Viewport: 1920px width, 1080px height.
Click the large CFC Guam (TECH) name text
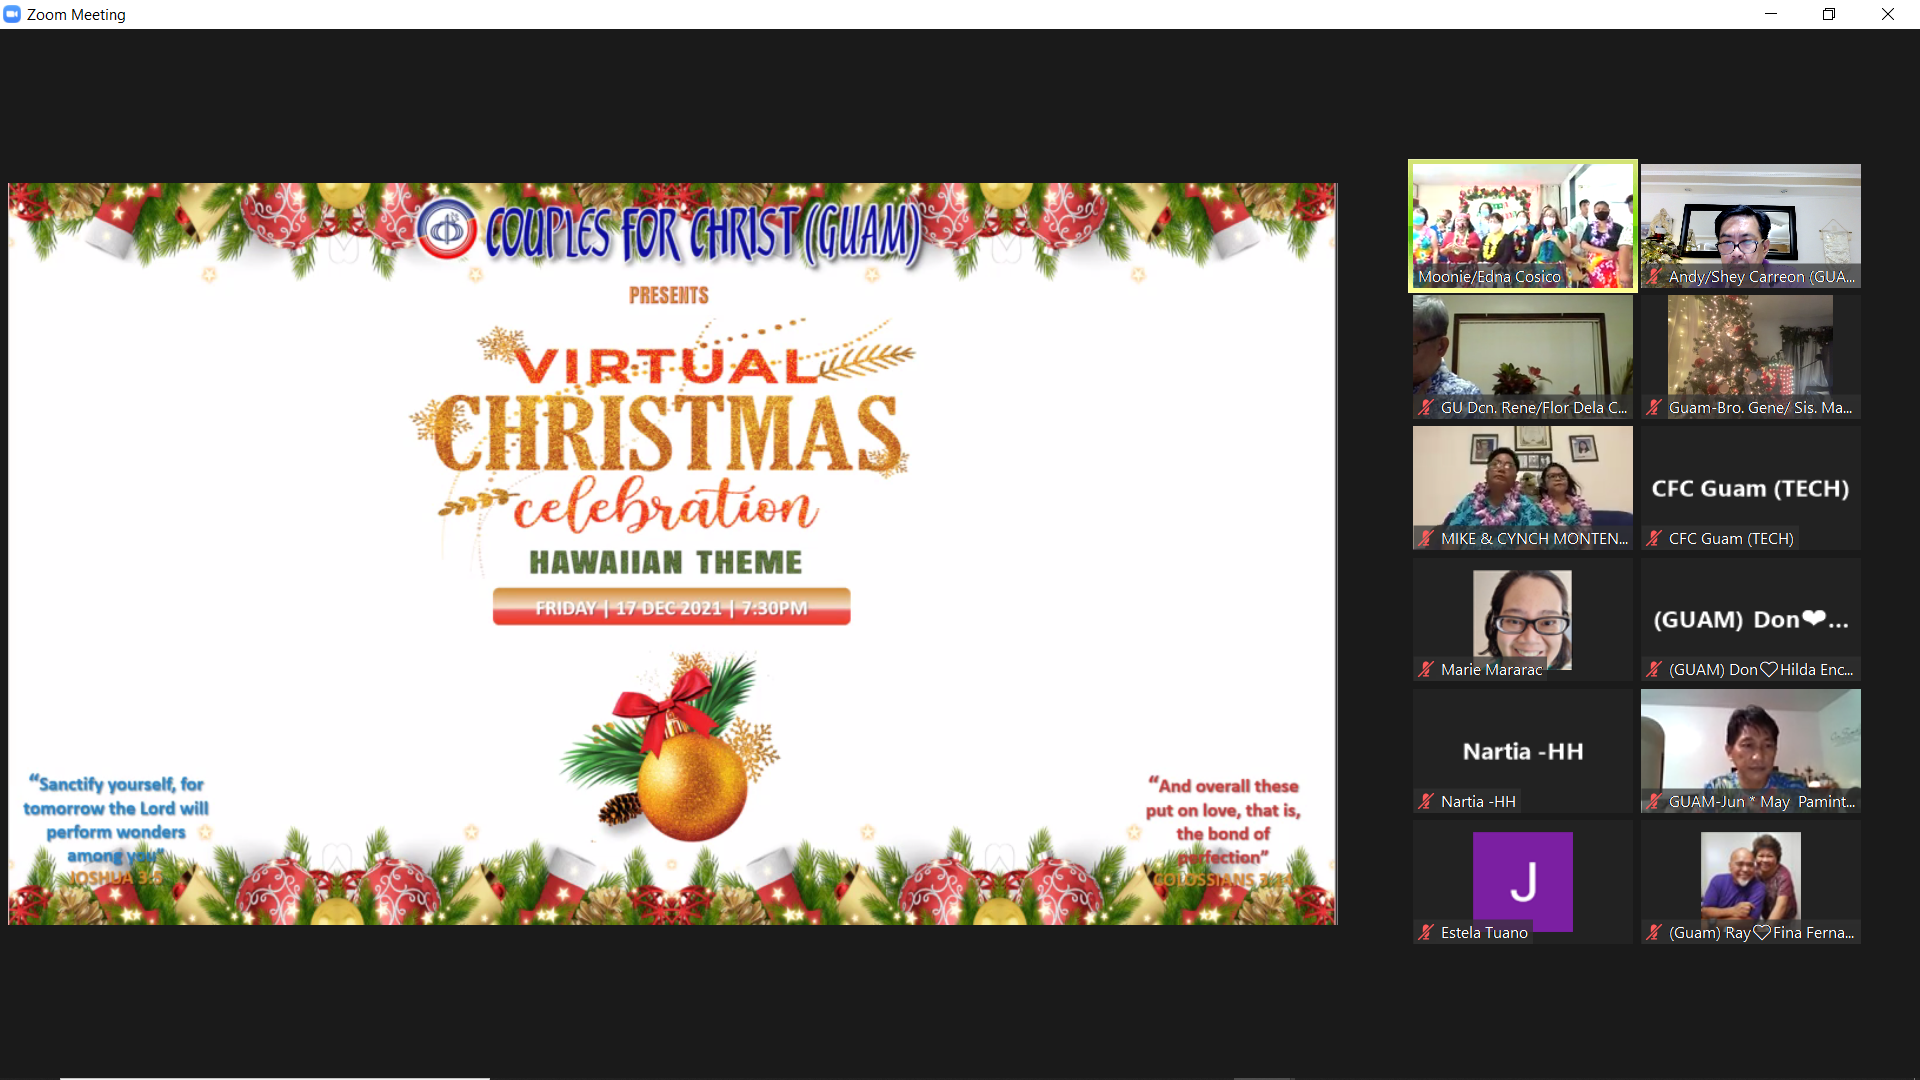(1750, 489)
